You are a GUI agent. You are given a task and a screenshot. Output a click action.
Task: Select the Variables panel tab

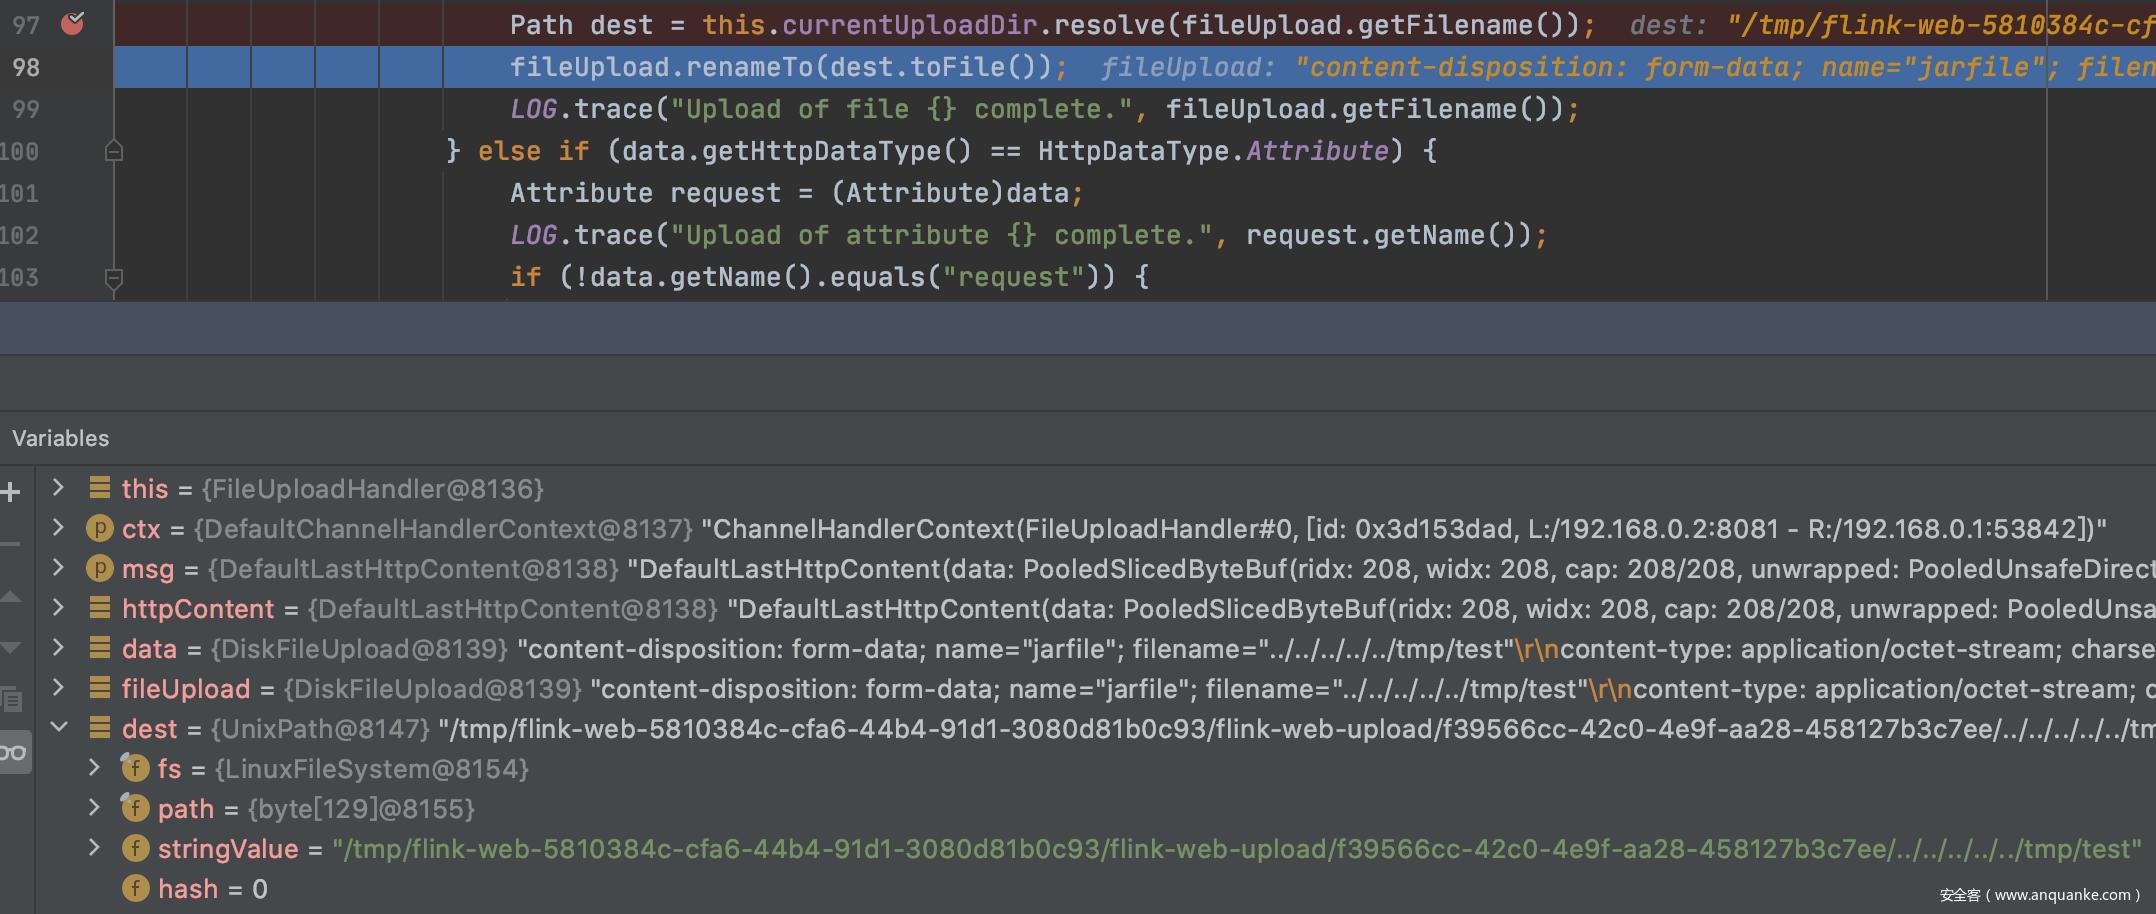[x=61, y=438]
